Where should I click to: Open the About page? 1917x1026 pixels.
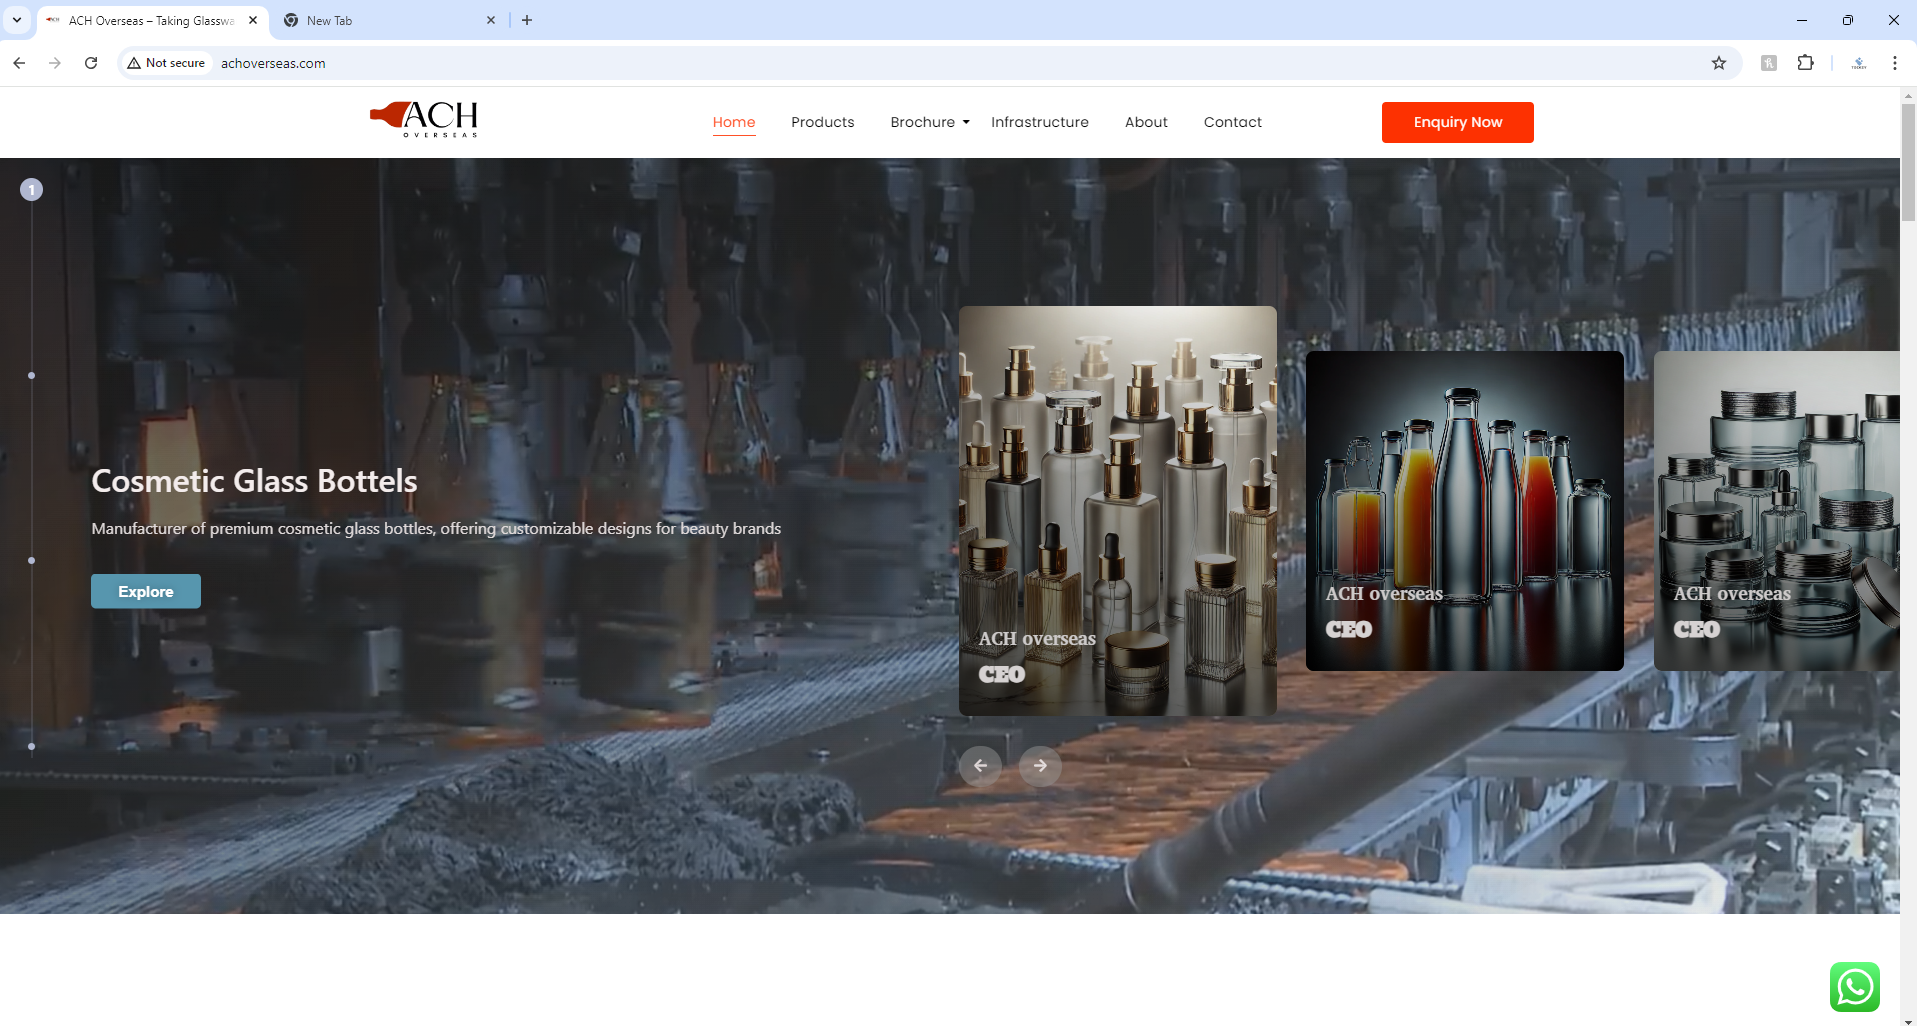[x=1146, y=122]
